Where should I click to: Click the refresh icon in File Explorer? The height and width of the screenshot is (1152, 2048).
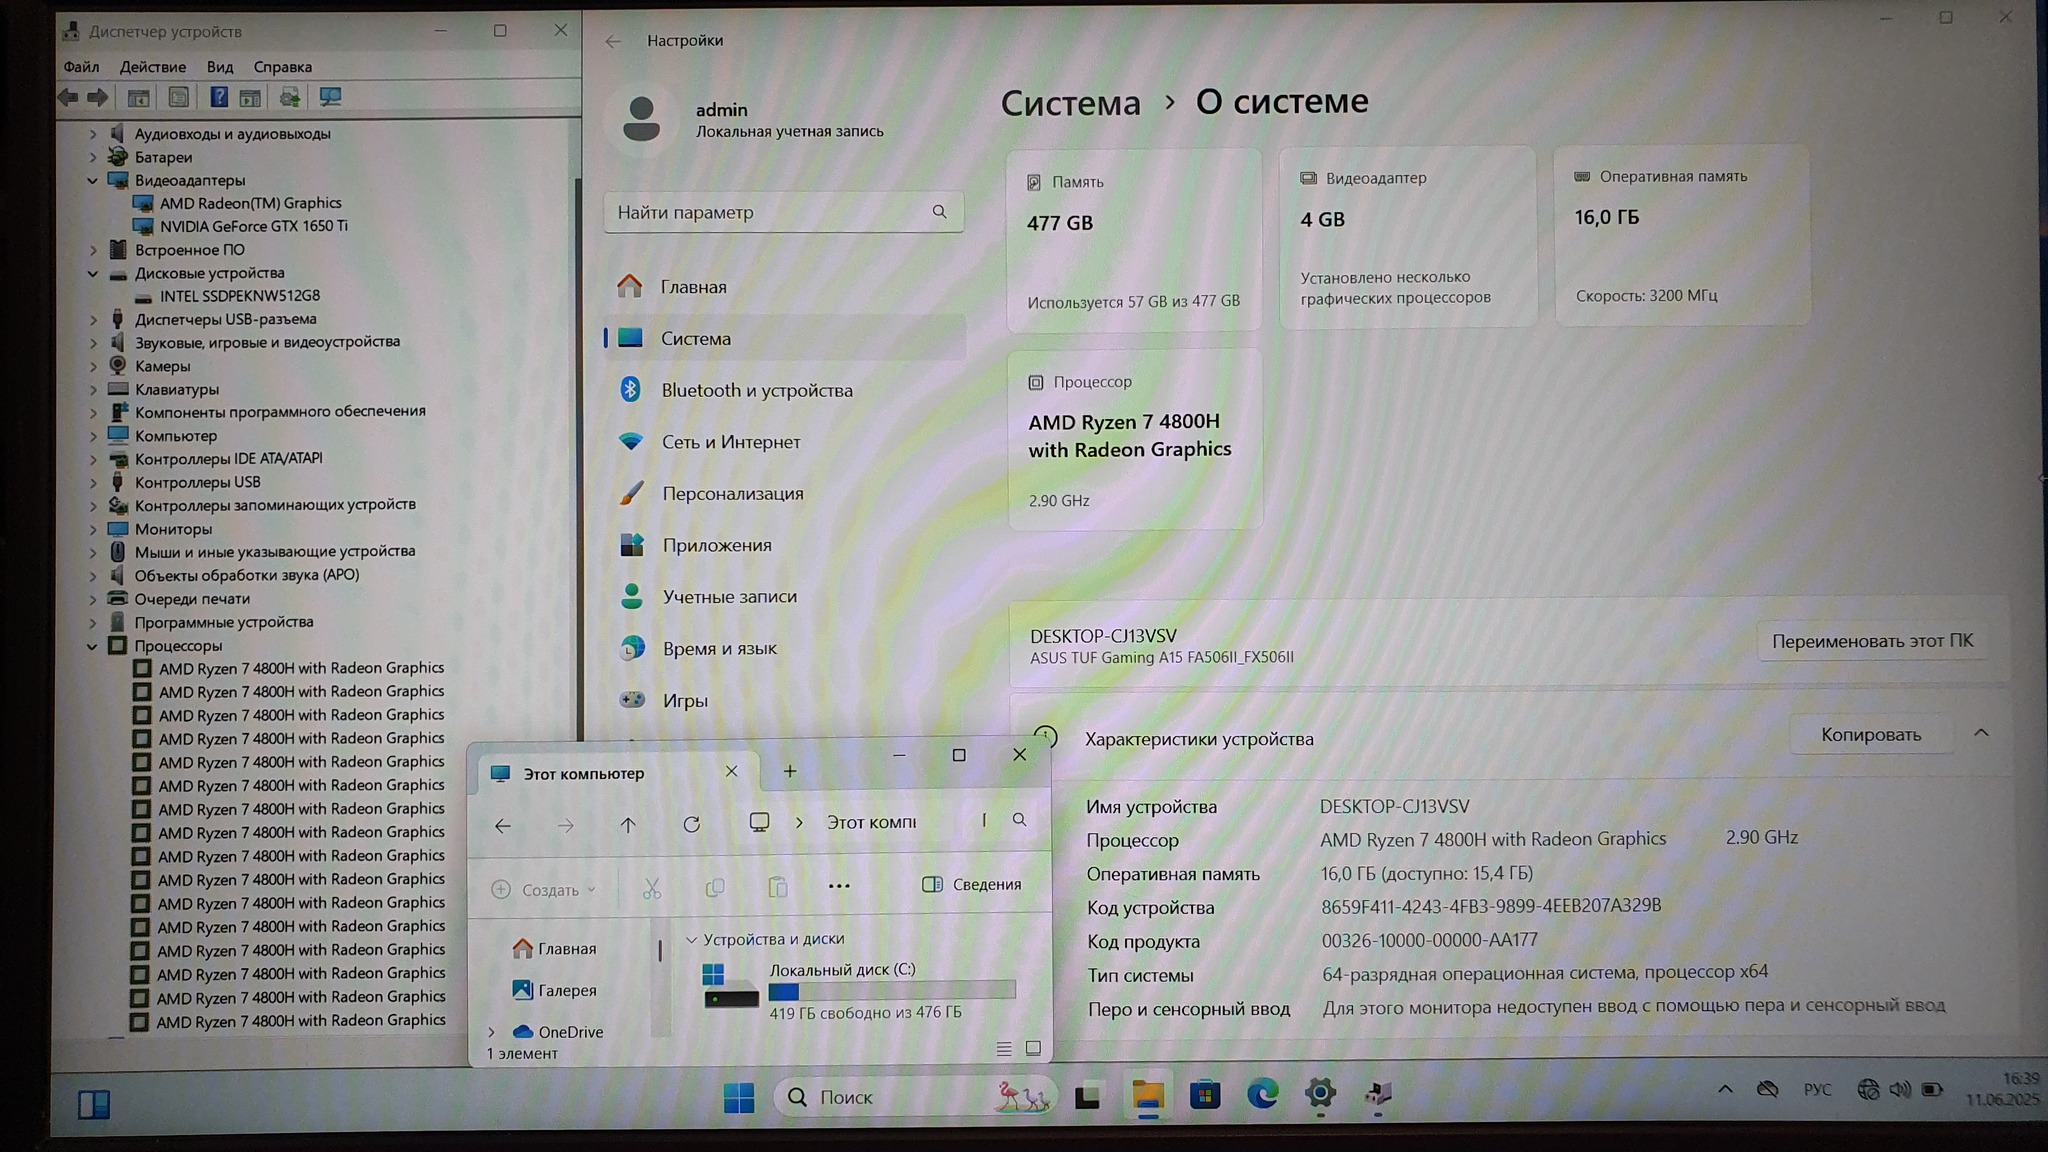click(691, 824)
